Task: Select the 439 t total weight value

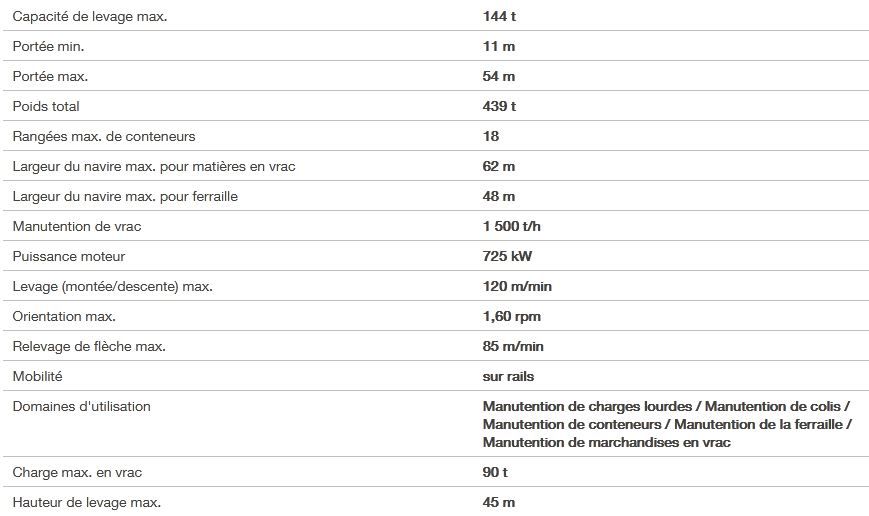Action: pyautogui.click(x=499, y=107)
